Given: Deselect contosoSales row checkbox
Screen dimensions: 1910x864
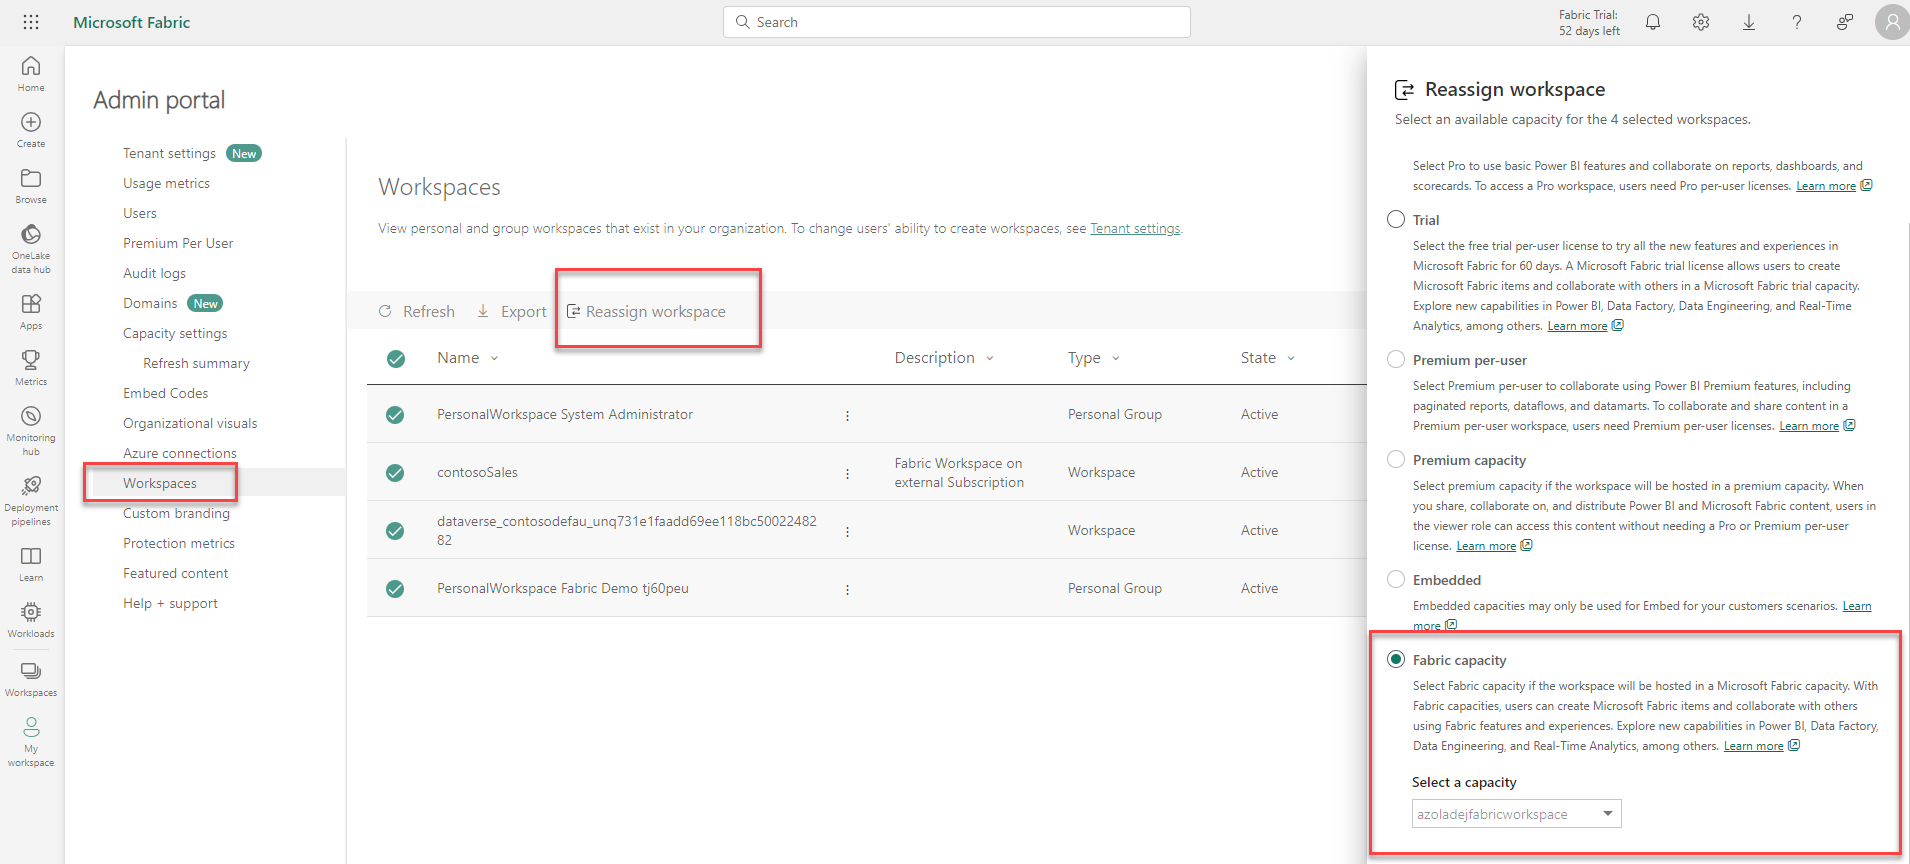Looking at the screenshot, I should (x=396, y=473).
